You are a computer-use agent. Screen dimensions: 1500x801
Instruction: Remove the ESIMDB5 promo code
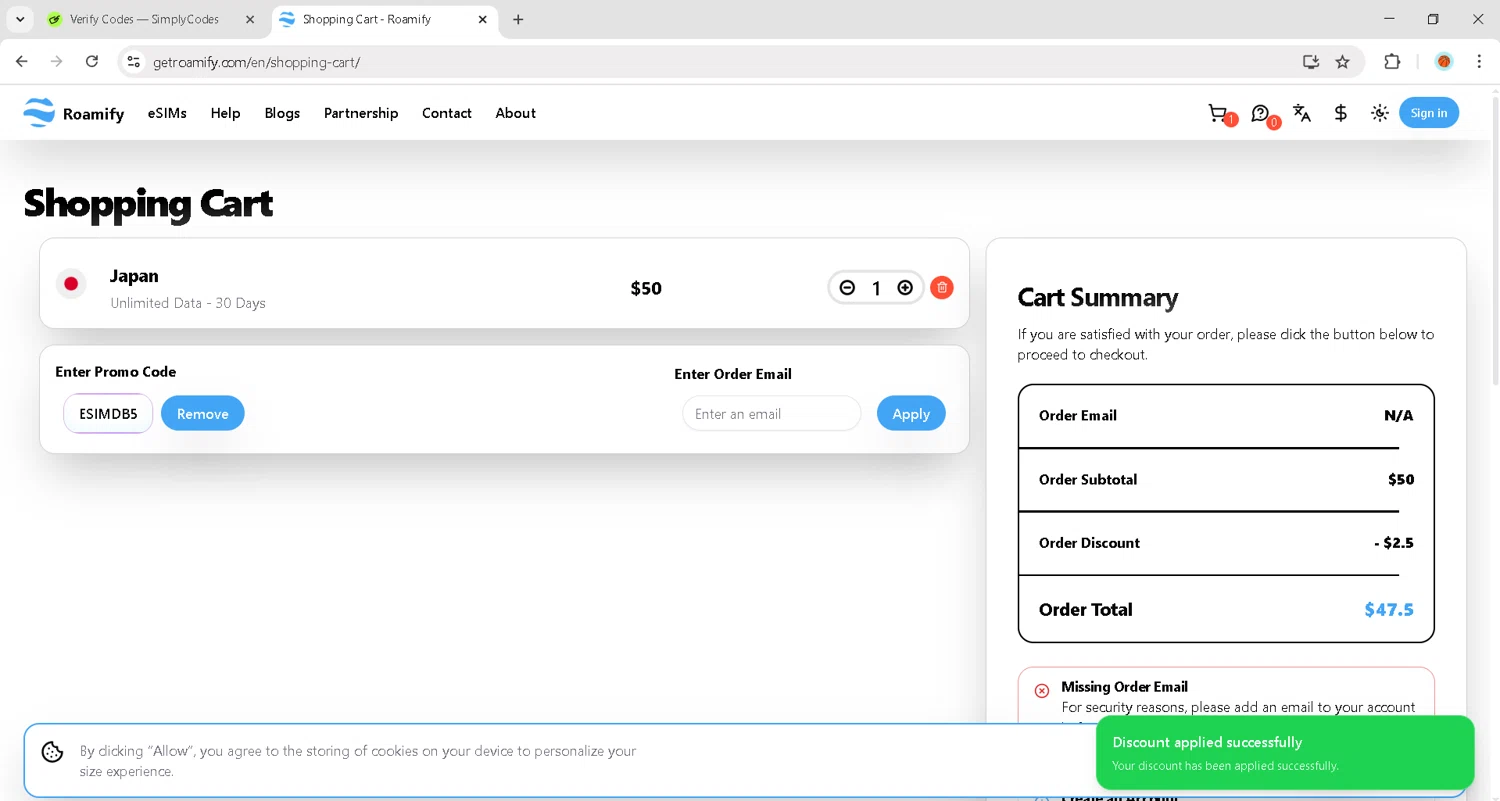coord(202,414)
